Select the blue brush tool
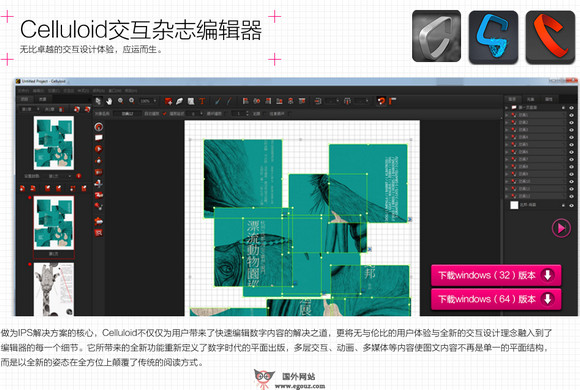 (218, 101)
